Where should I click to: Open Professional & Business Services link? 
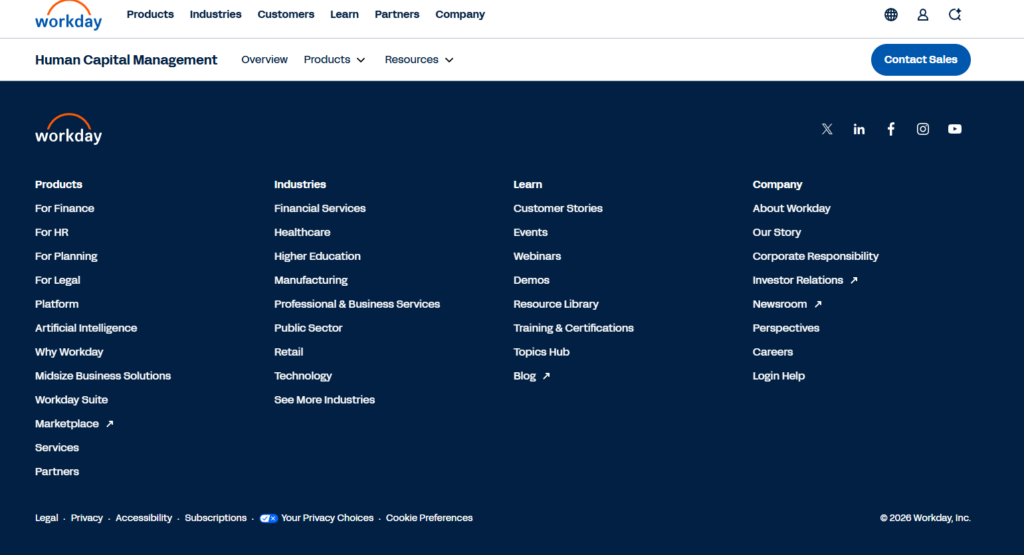click(x=357, y=304)
